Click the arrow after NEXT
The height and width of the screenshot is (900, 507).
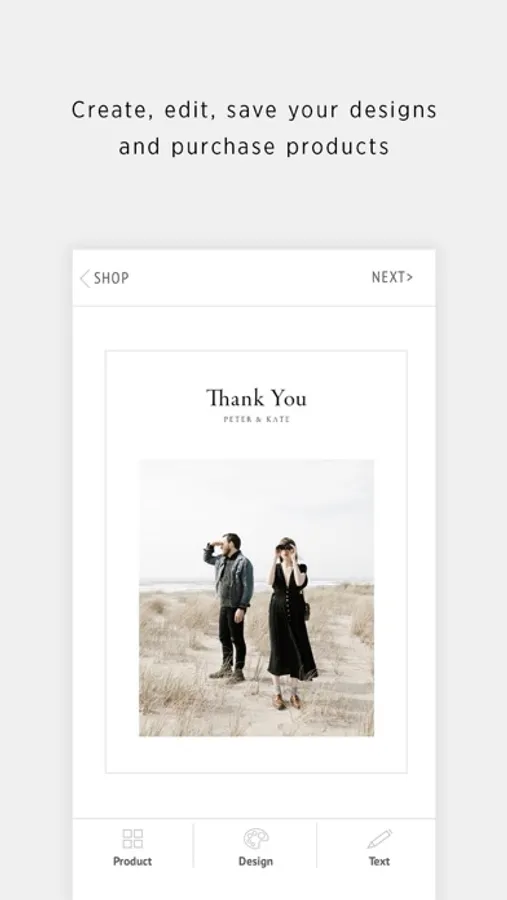tap(409, 277)
